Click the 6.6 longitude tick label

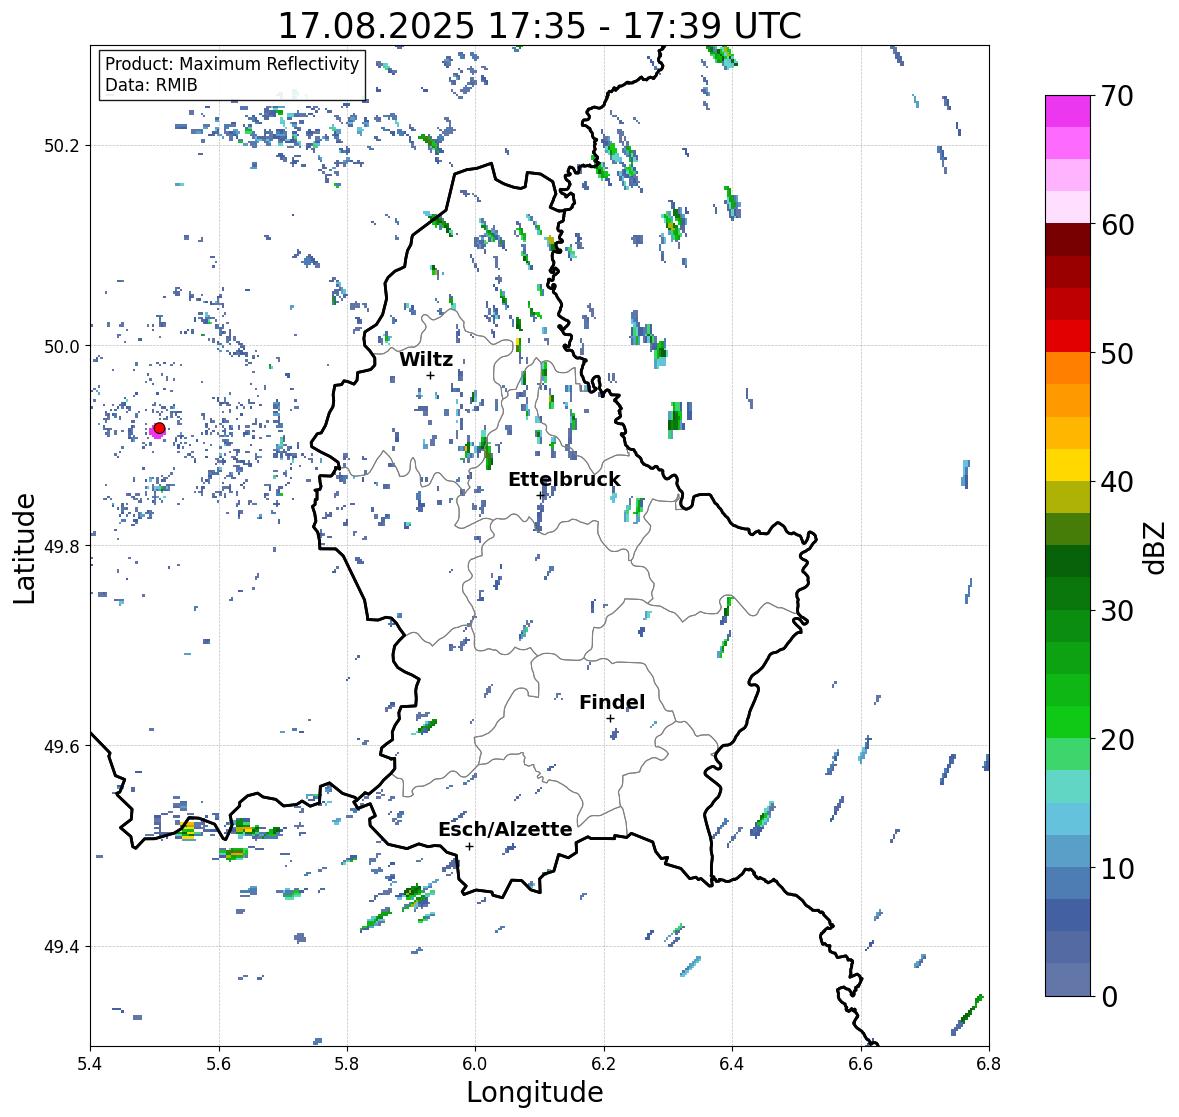point(861,1063)
